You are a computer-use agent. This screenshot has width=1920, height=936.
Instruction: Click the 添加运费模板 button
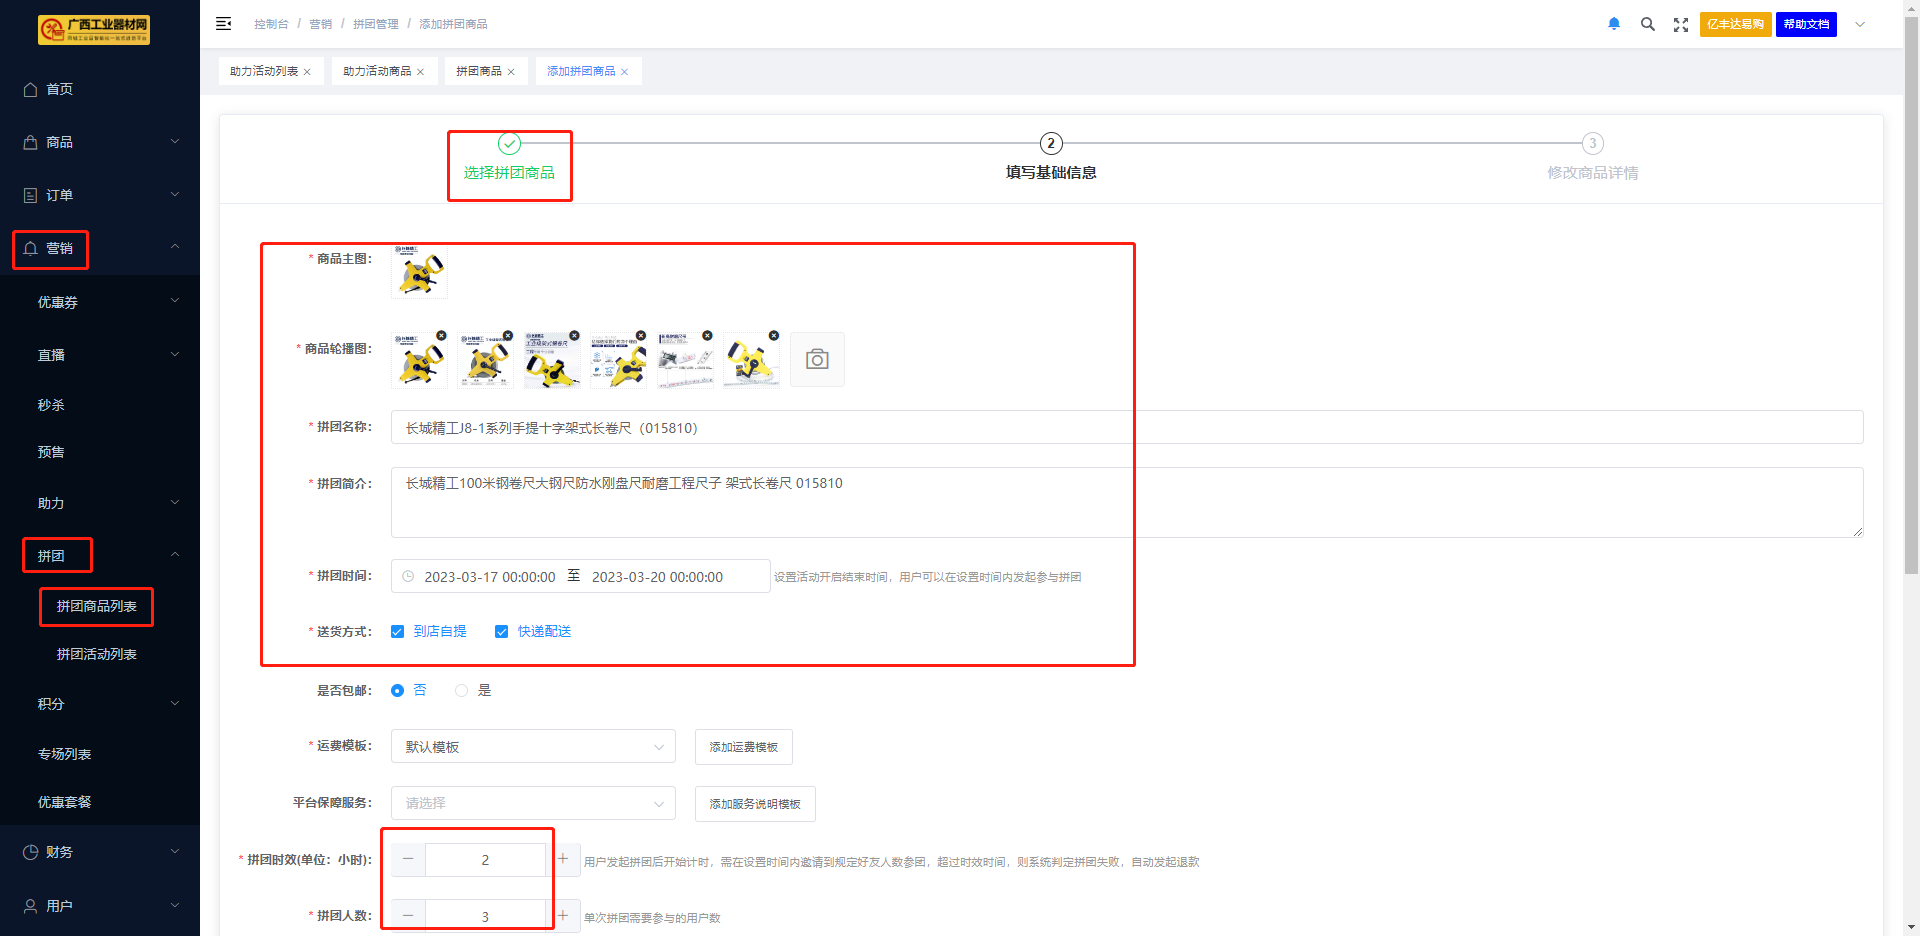click(743, 747)
